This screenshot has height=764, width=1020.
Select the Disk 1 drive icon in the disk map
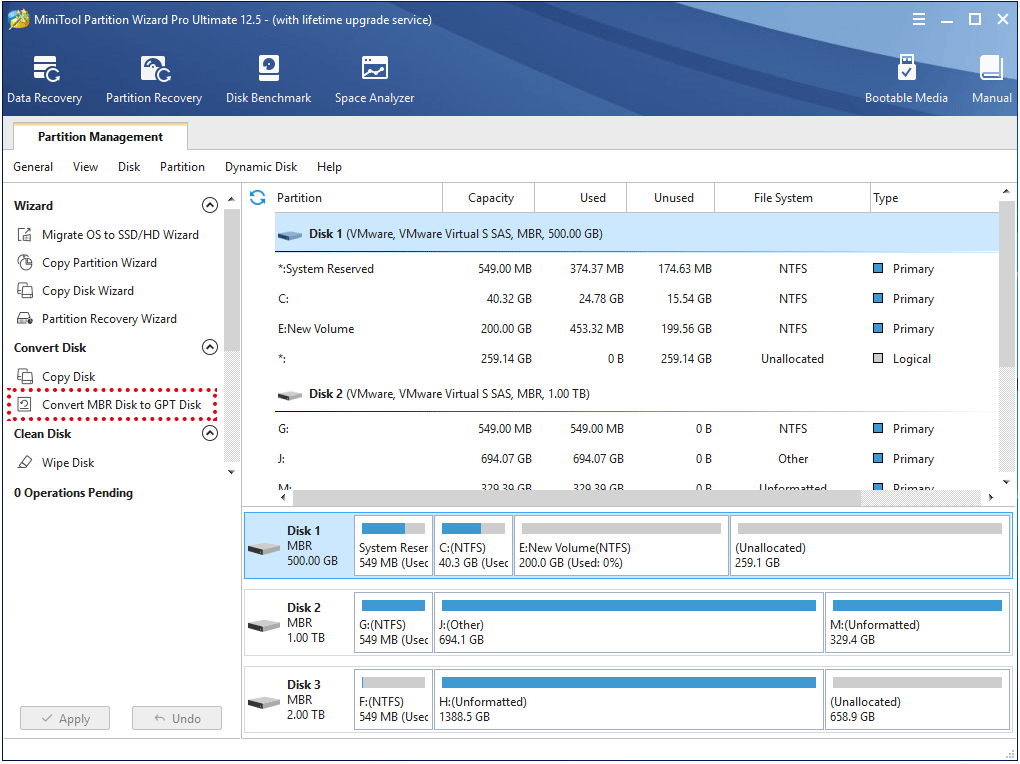(264, 549)
